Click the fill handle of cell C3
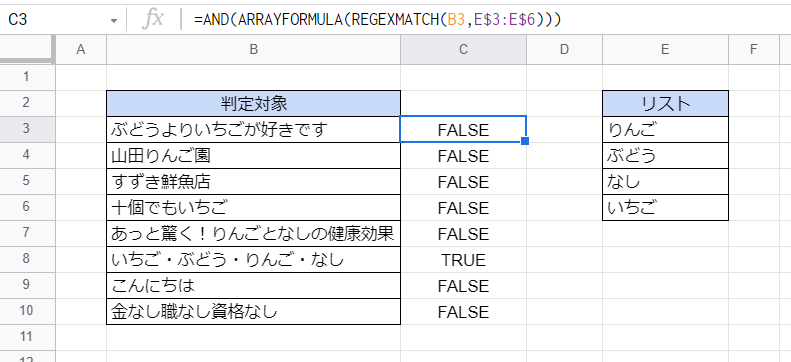Screen dimensions: 791x362 pyautogui.click(x=525, y=141)
